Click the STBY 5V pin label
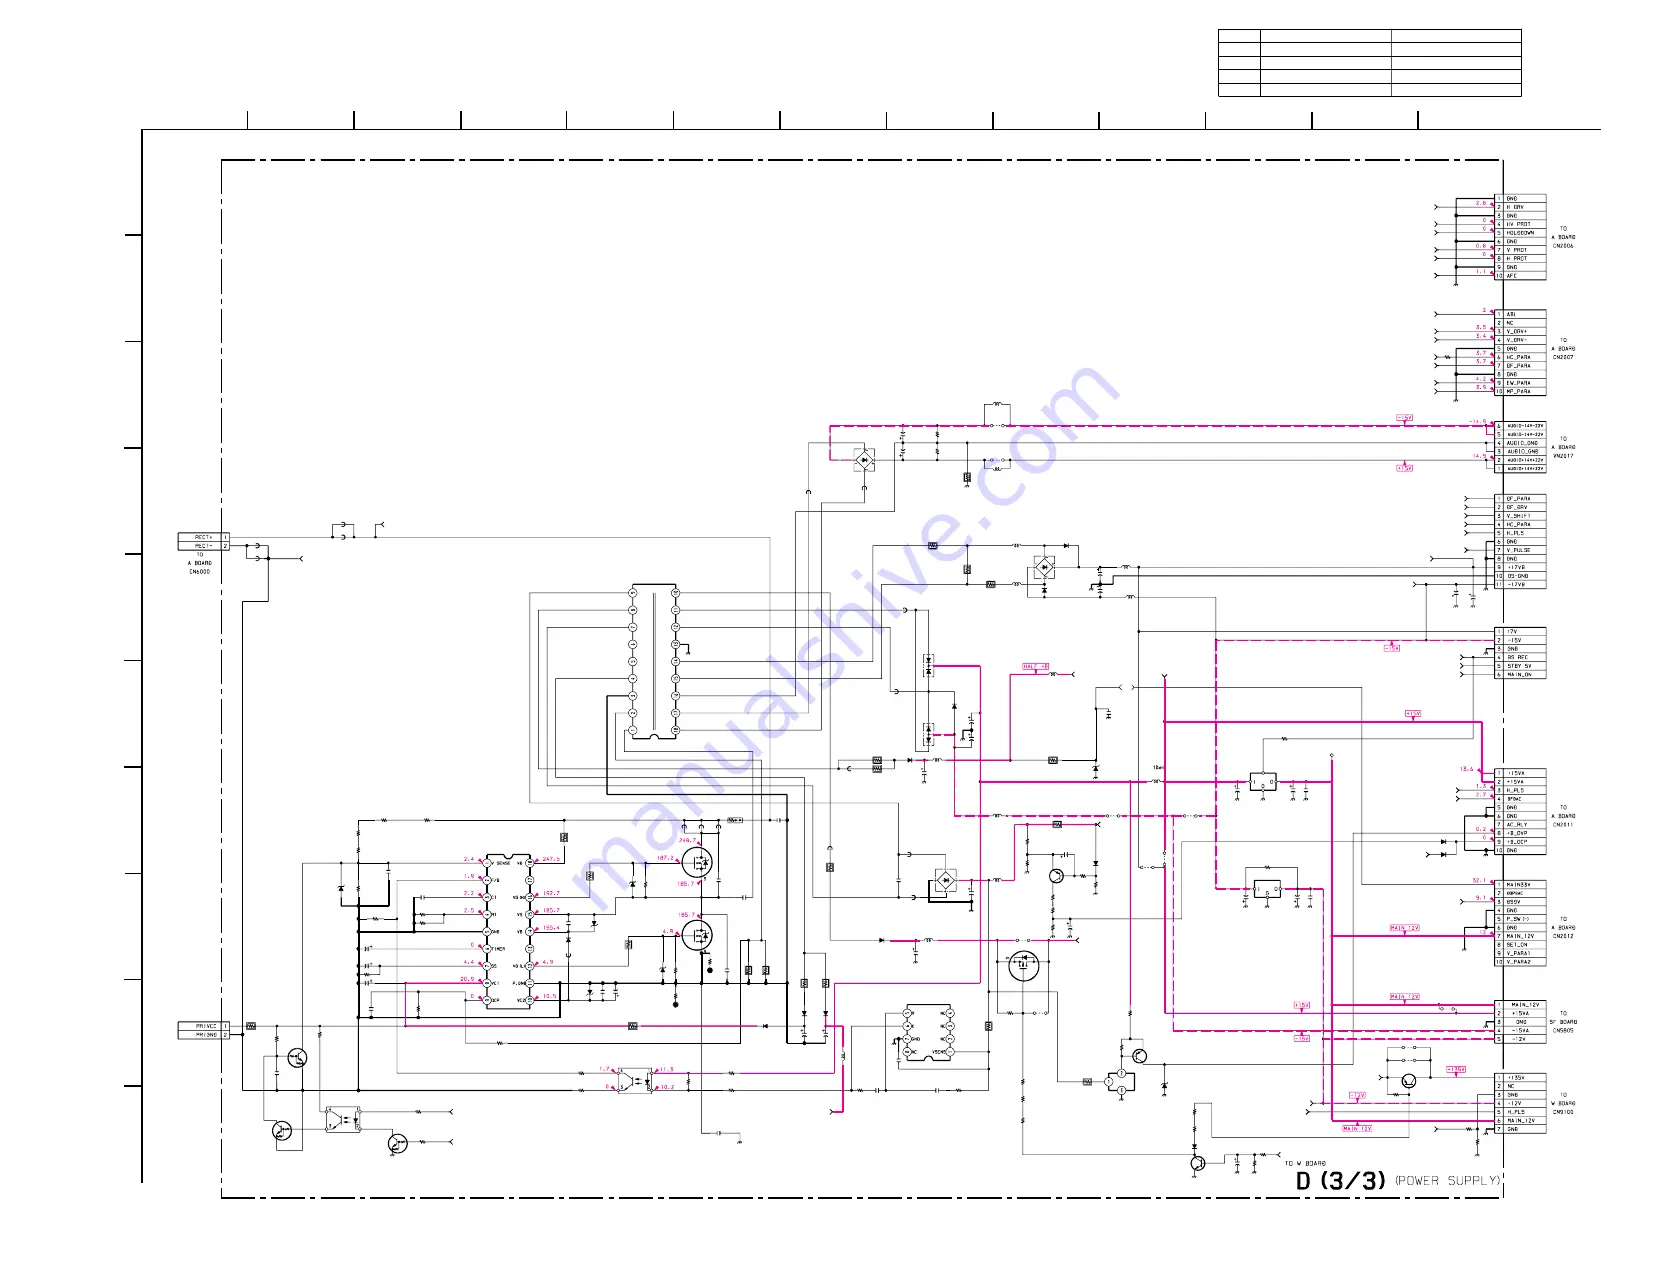Screen dimensions: 1680x1263 [x=1520, y=666]
